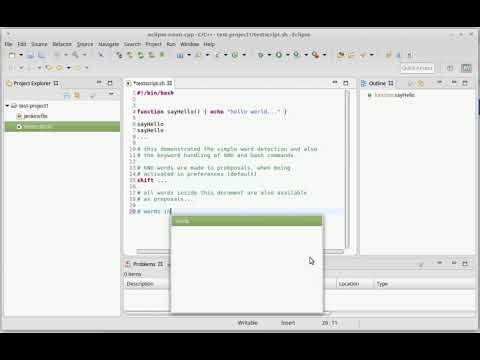480x360 pixels.
Task: Click the Debug bug icon in the toolbar
Action: [x=260, y=55]
